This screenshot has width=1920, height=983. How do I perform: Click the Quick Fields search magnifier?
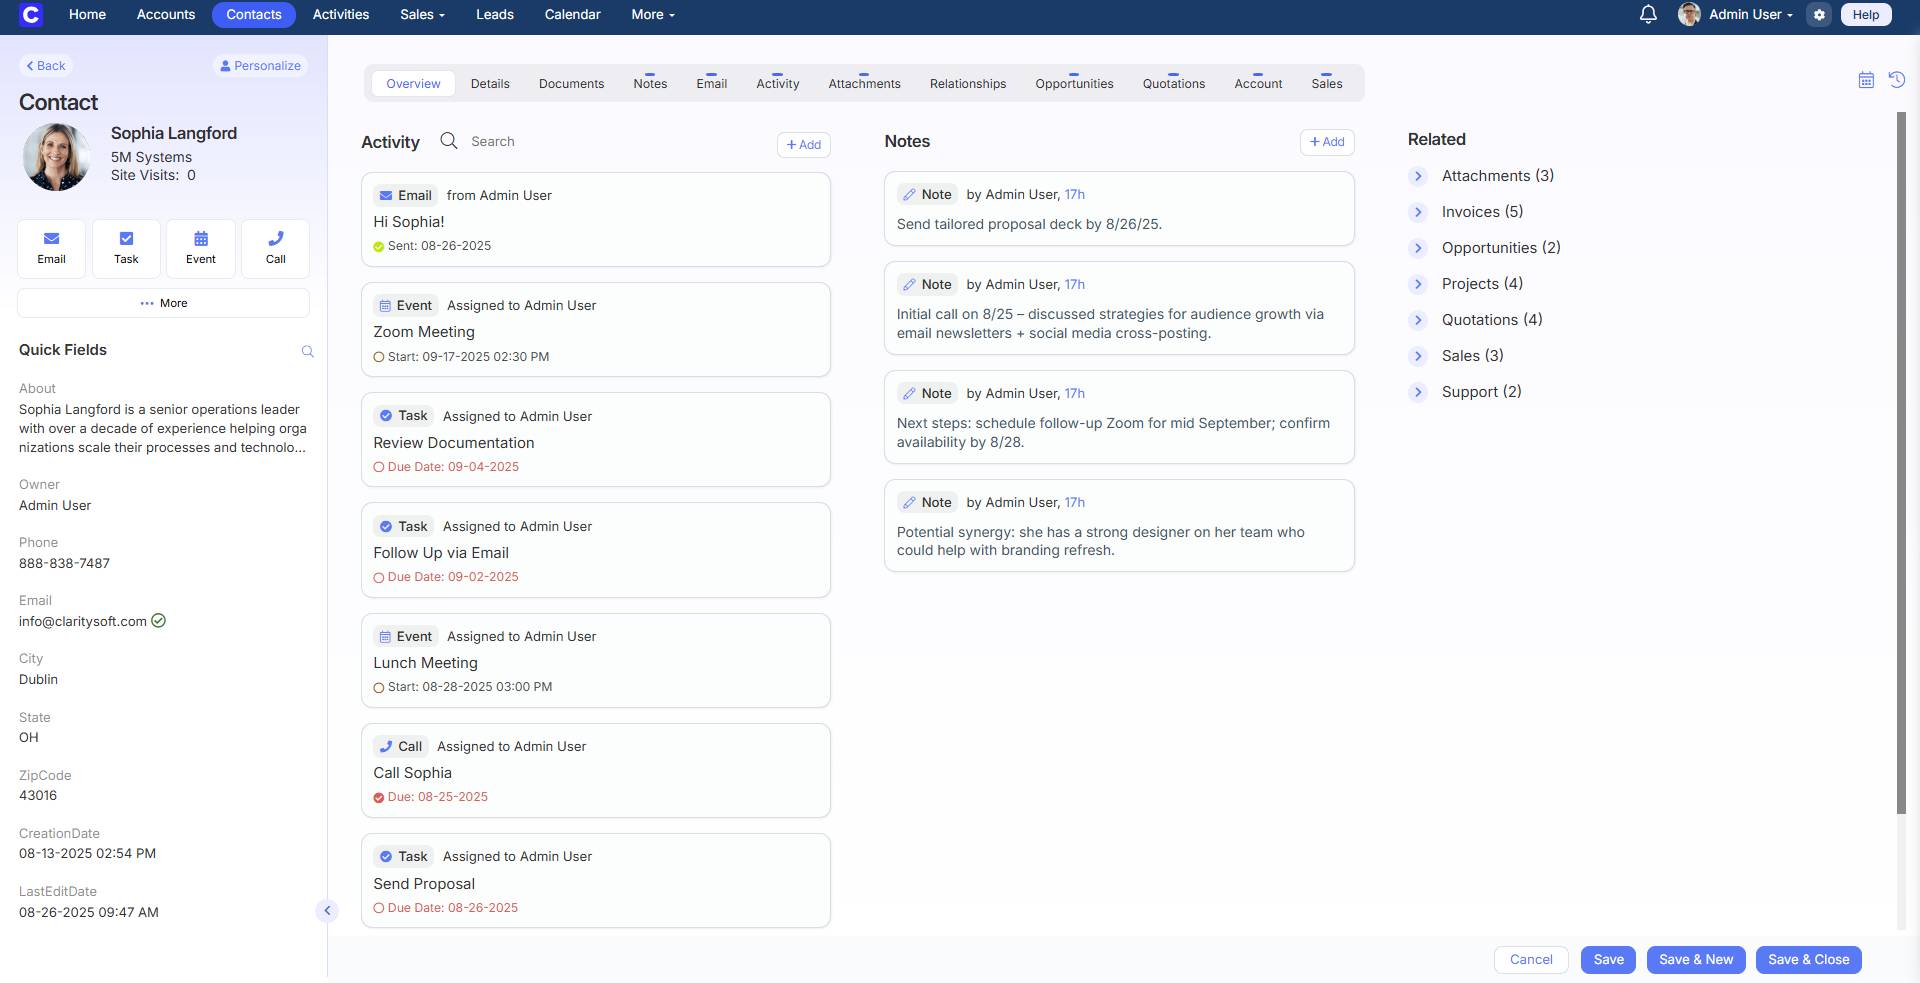308,351
